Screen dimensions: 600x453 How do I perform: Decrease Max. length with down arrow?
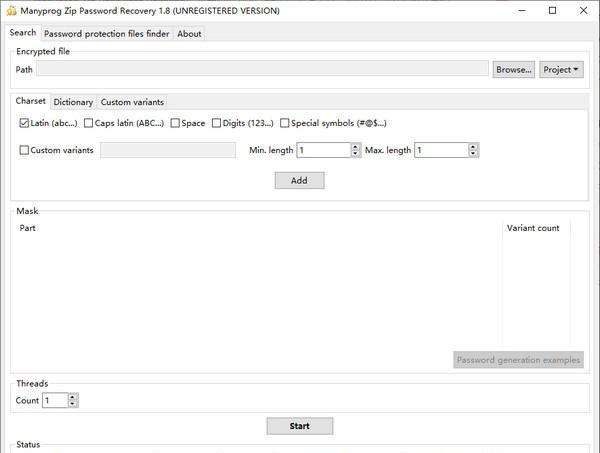tap(474, 153)
